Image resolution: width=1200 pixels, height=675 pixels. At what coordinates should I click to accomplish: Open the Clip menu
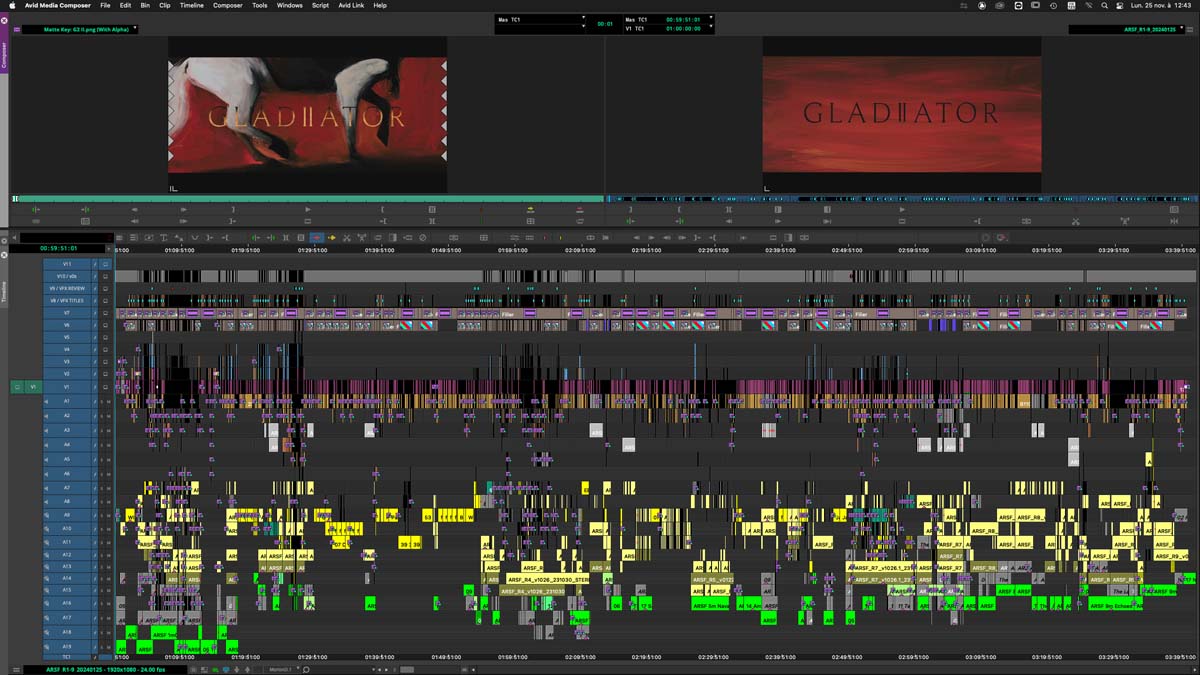(165, 5)
